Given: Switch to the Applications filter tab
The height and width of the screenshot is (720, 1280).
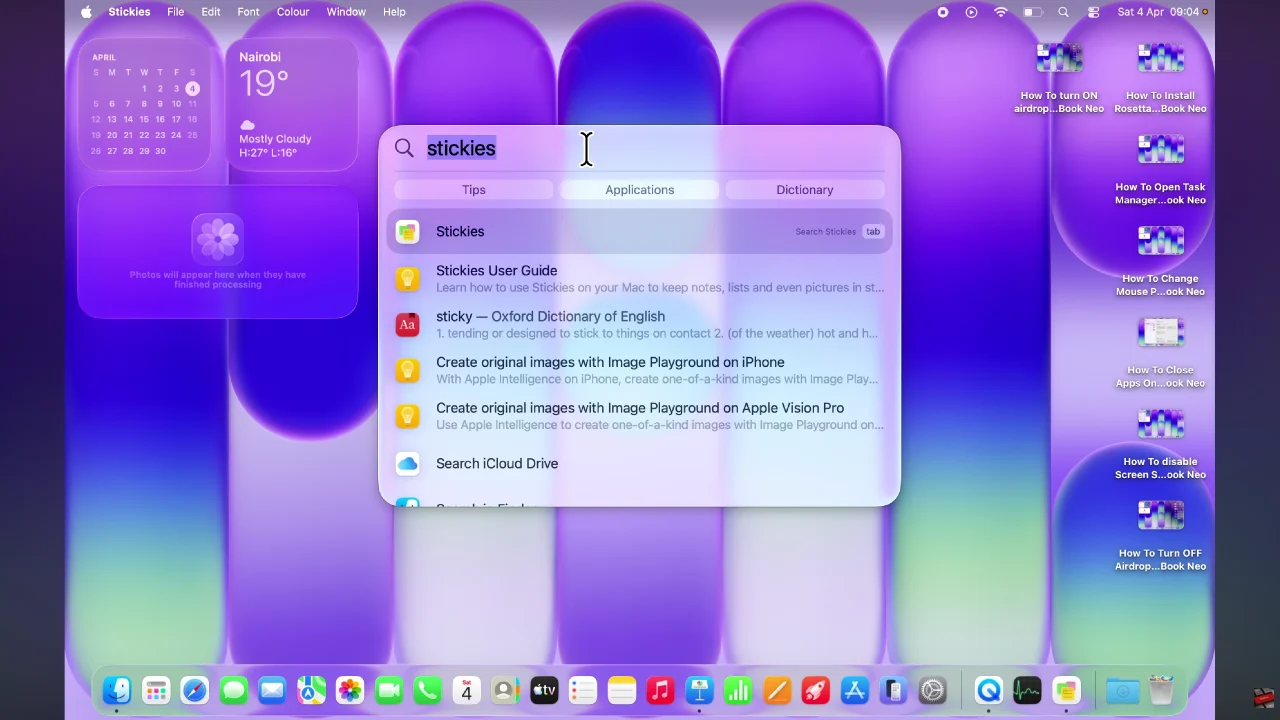Looking at the screenshot, I should (x=639, y=189).
